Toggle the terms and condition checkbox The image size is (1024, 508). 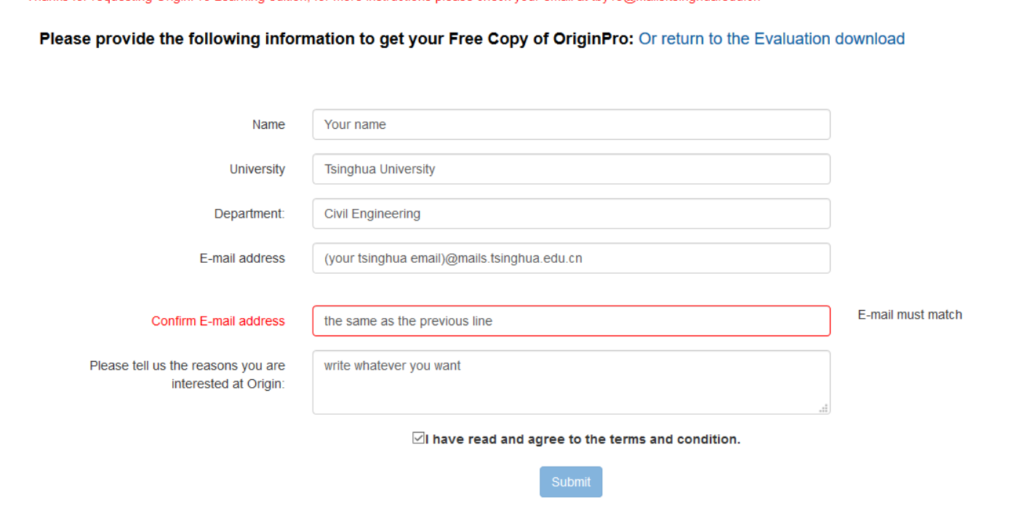418,438
